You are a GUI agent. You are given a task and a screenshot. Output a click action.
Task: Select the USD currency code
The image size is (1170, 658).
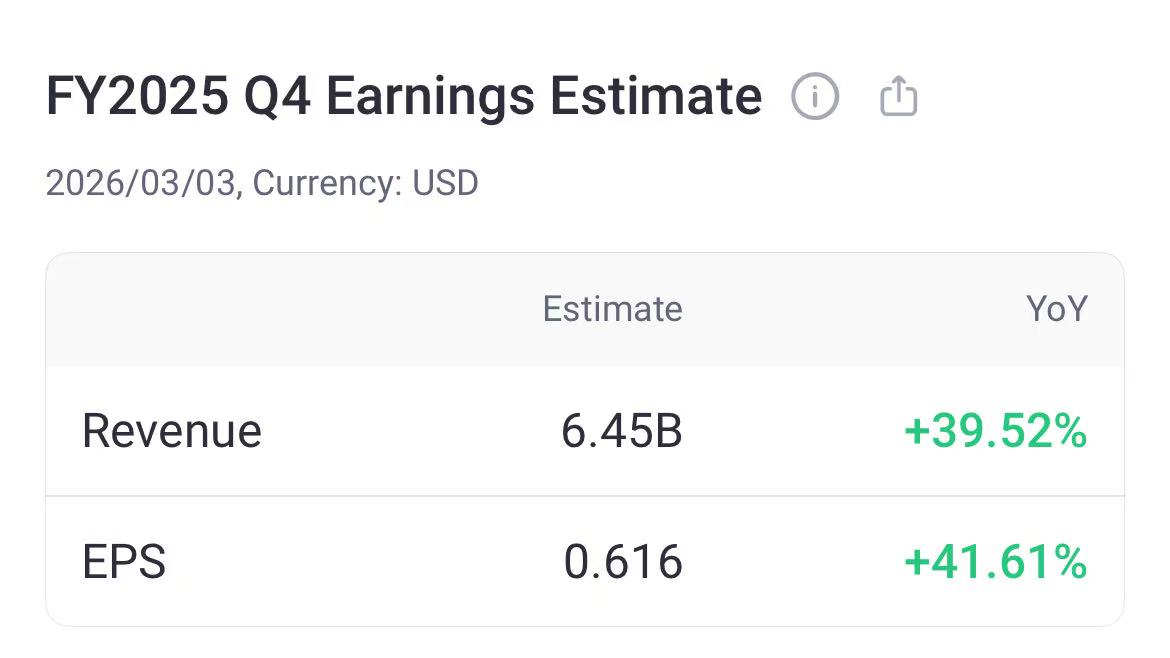coord(445,184)
